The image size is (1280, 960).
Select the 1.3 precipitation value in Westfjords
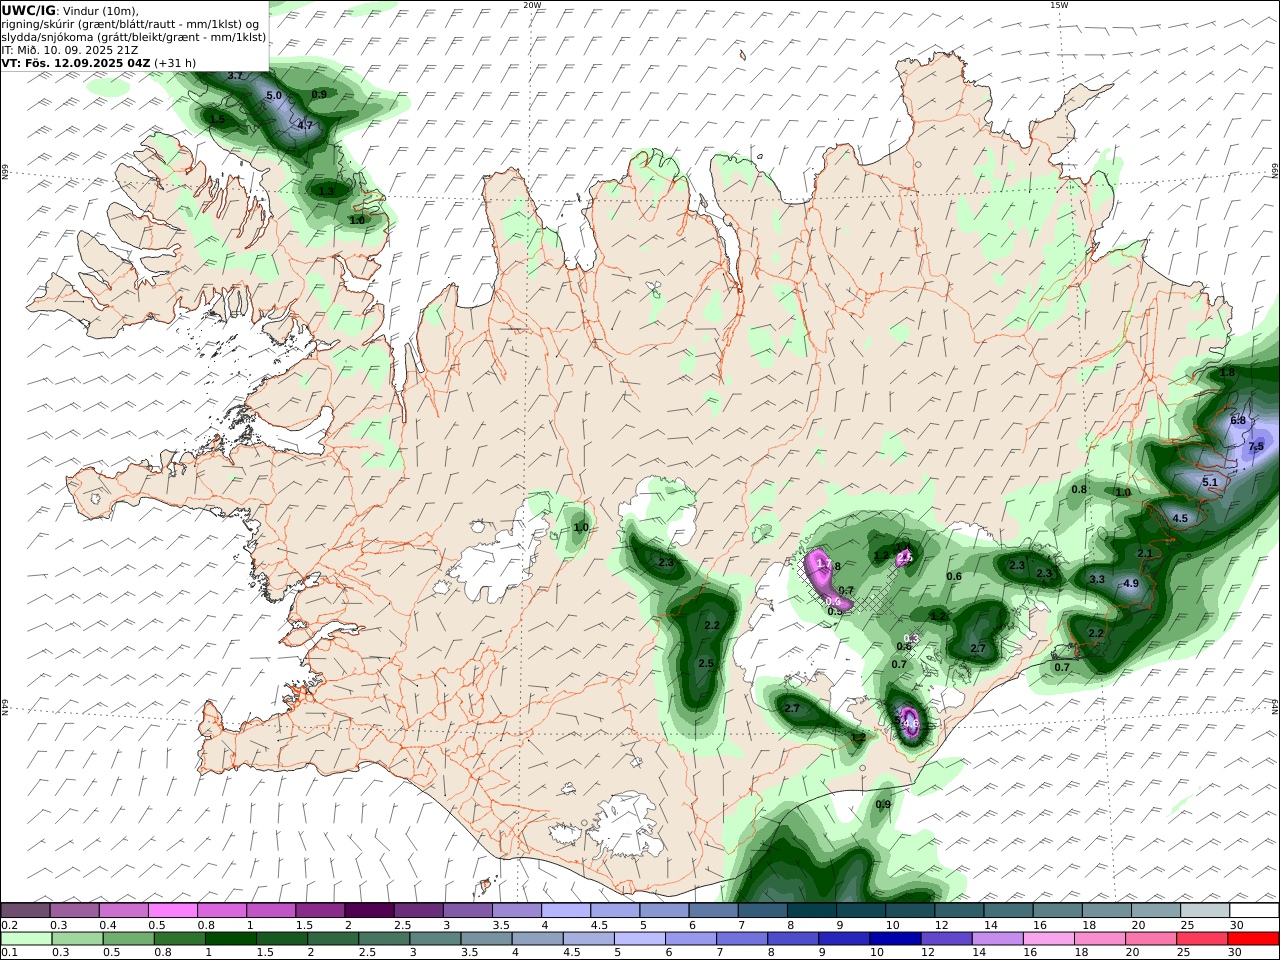pos(326,191)
